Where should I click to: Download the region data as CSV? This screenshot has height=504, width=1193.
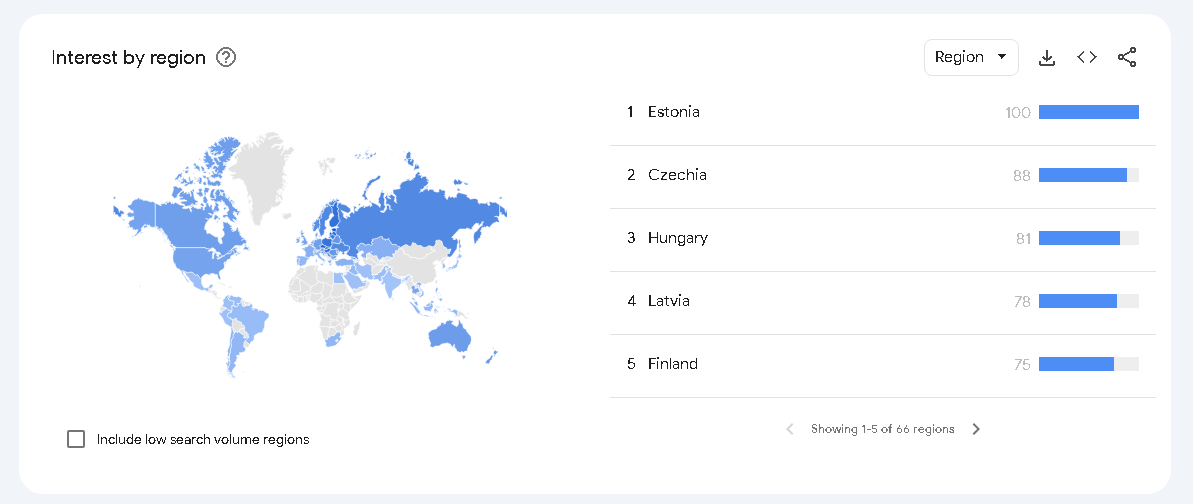tap(1047, 58)
